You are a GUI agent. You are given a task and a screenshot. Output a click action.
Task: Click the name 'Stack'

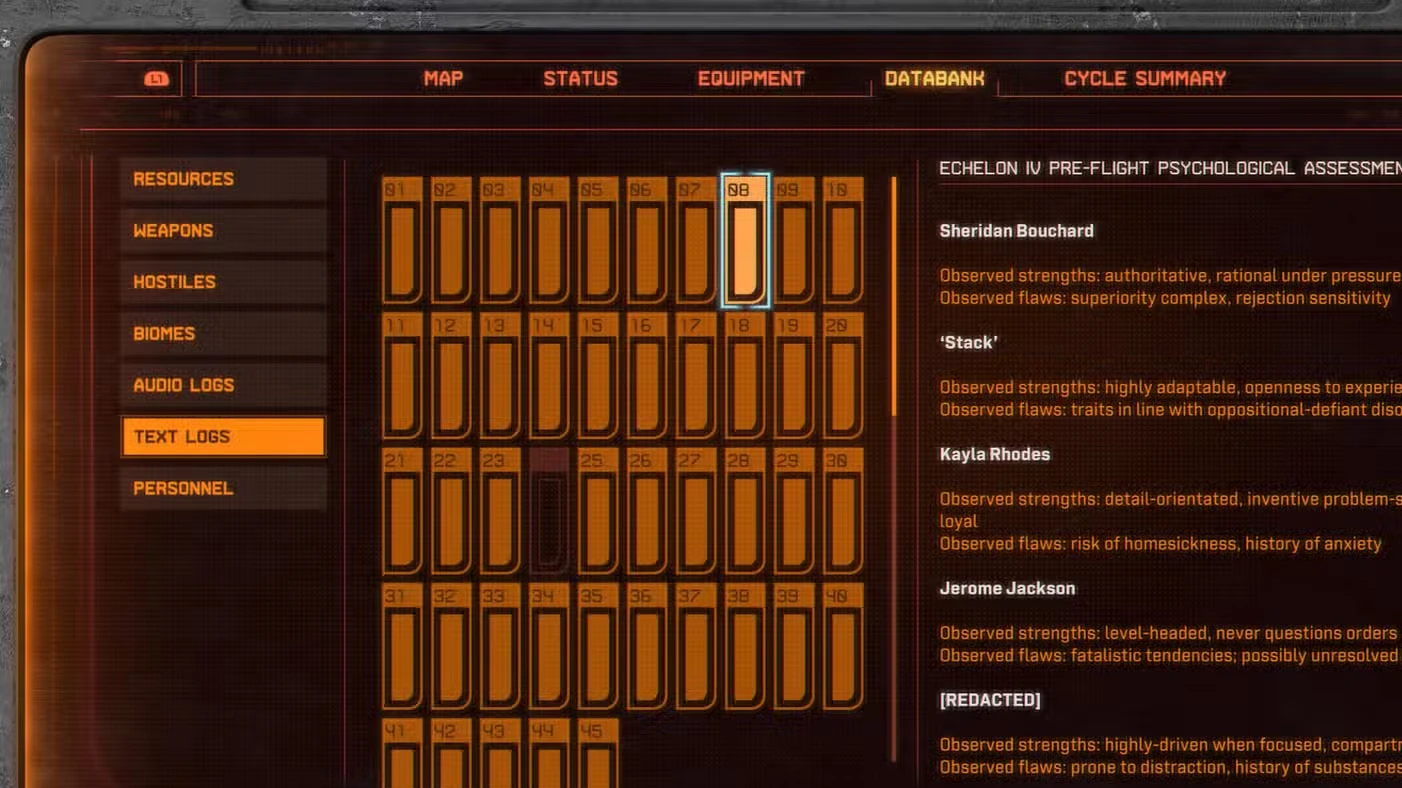[968, 342]
